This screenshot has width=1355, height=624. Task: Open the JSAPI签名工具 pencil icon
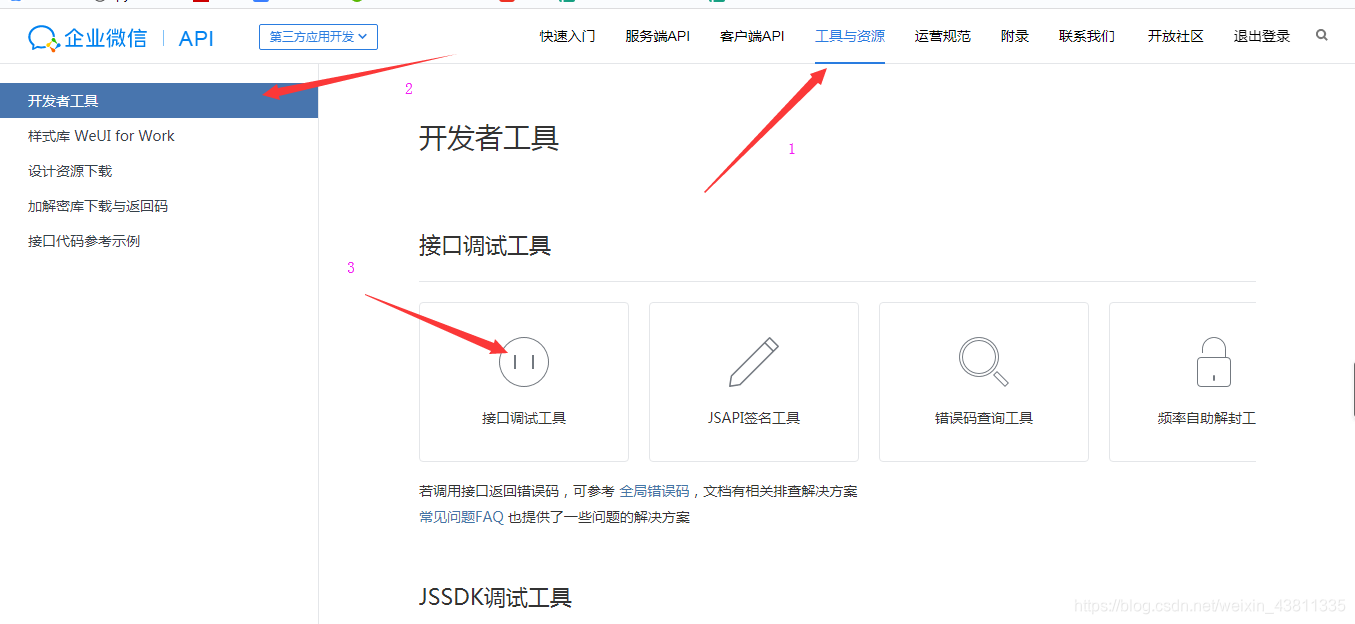tap(753, 362)
